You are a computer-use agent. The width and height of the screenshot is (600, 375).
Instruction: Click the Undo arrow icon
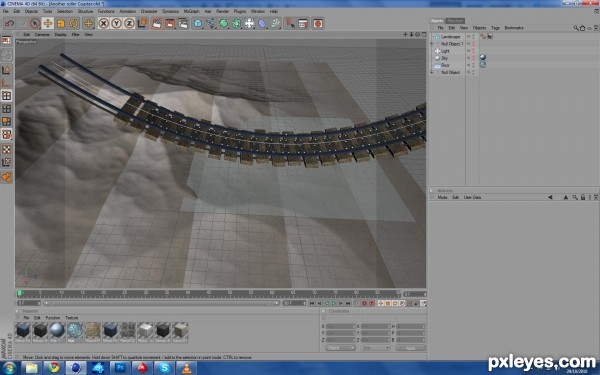point(9,23)
